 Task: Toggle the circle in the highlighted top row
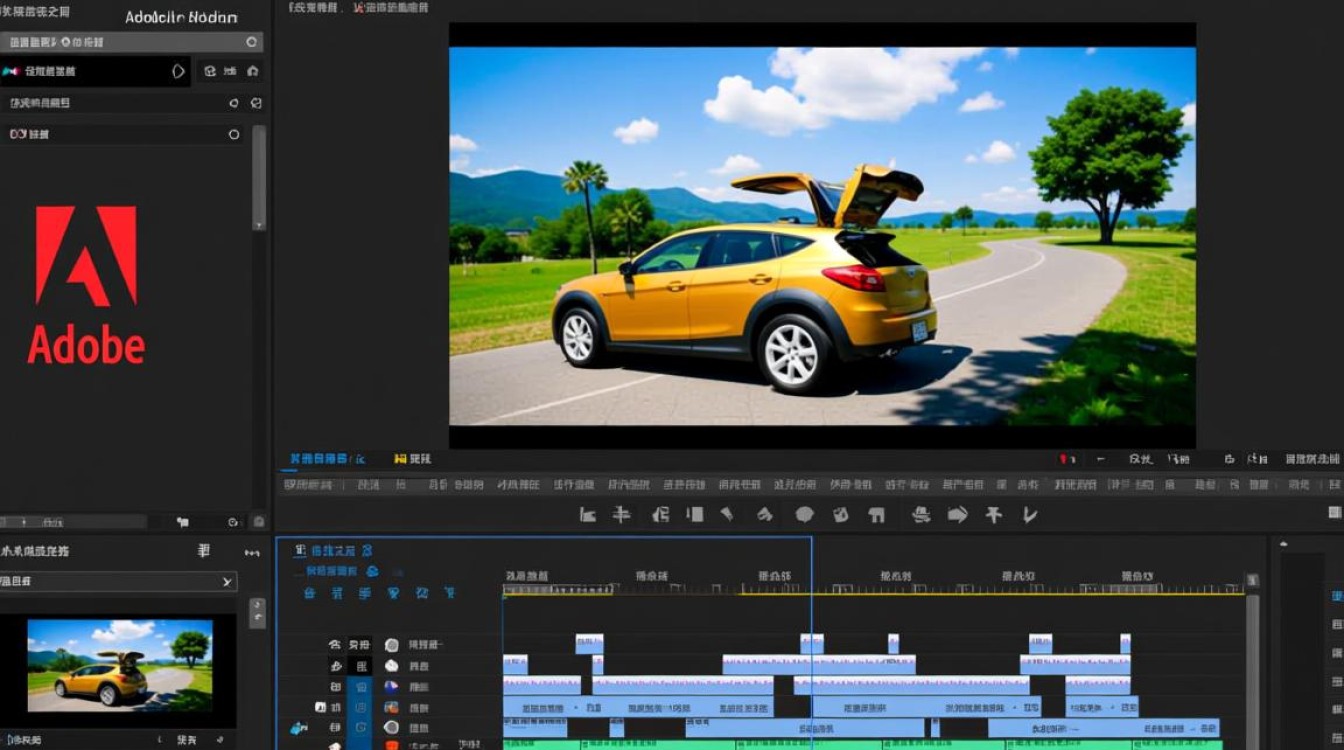click(x=253, y=42)
